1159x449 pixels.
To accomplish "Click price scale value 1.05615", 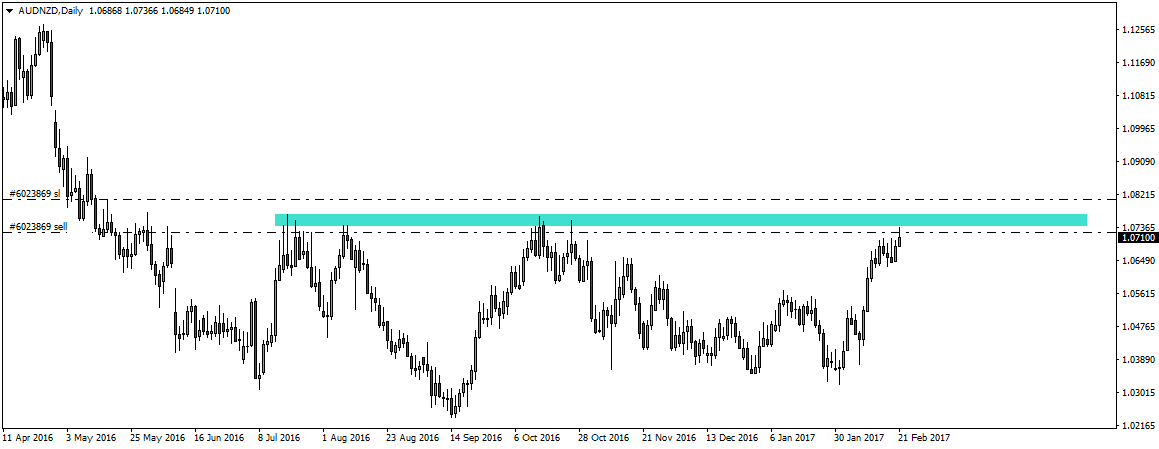I will 1138,294.
